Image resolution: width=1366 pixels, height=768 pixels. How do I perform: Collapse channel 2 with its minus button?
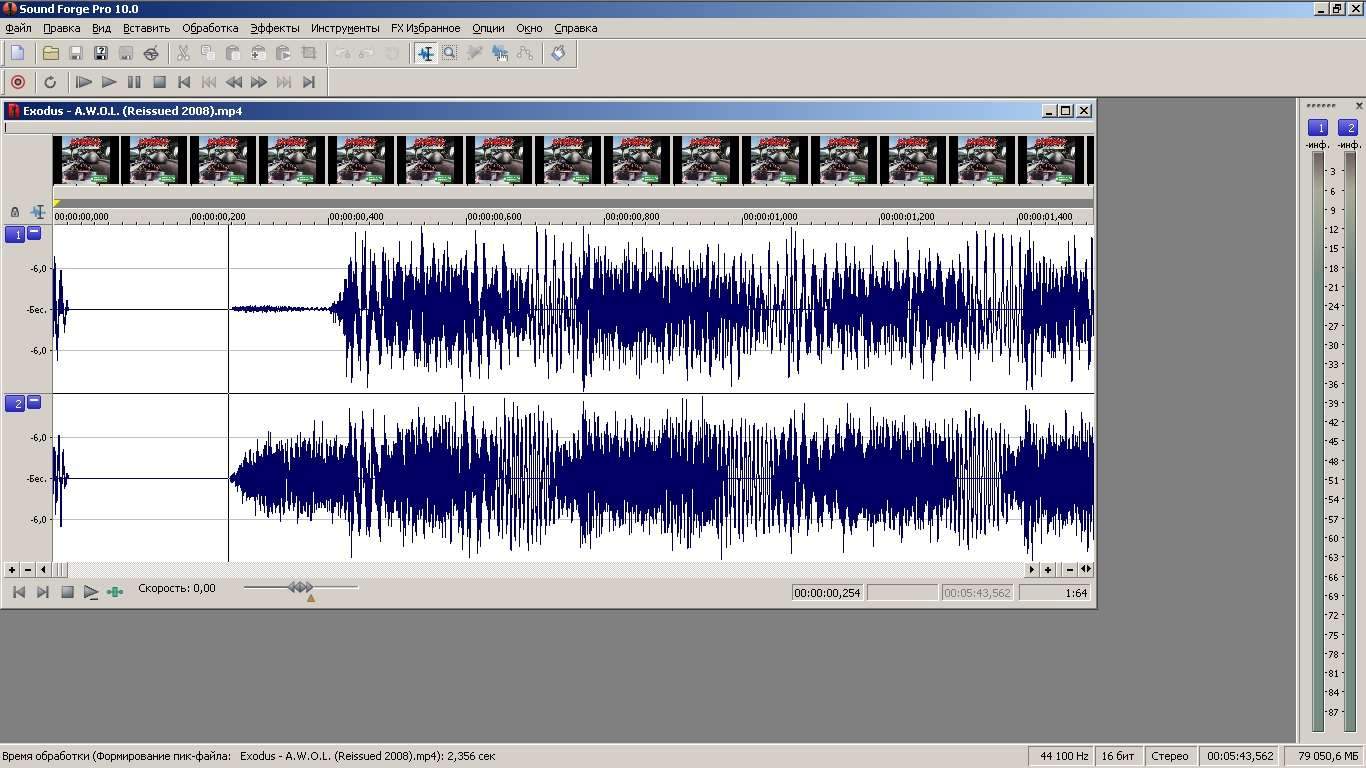click(34, 402)
